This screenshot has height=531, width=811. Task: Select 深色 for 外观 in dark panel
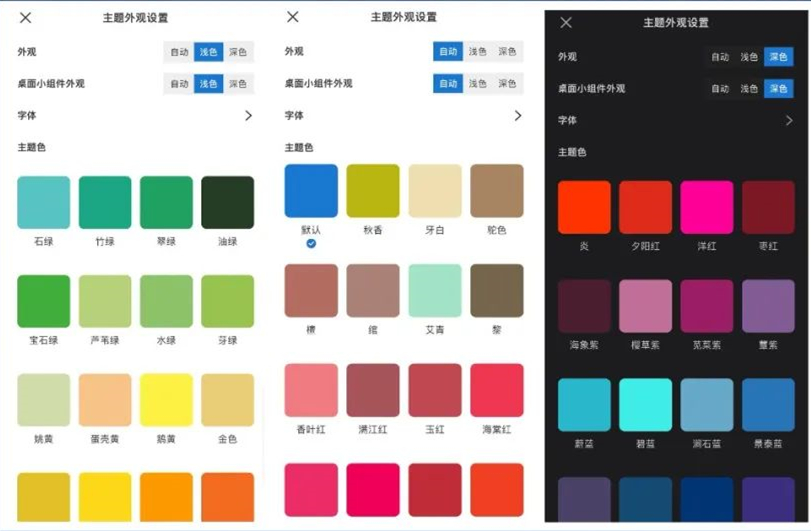click(x=778, y=57)
